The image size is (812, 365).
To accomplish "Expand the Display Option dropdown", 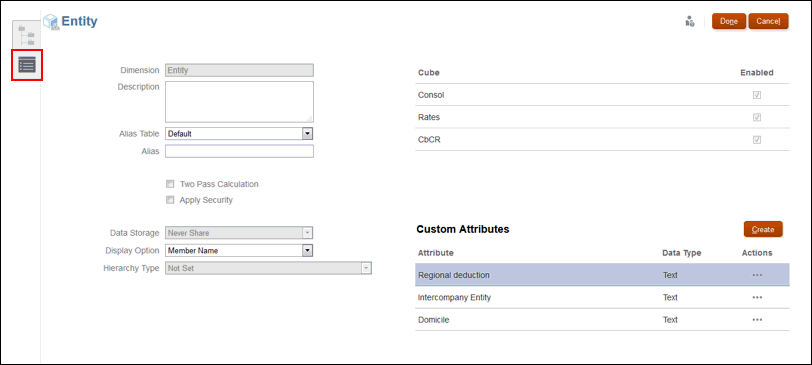I will tap(239, 251).
